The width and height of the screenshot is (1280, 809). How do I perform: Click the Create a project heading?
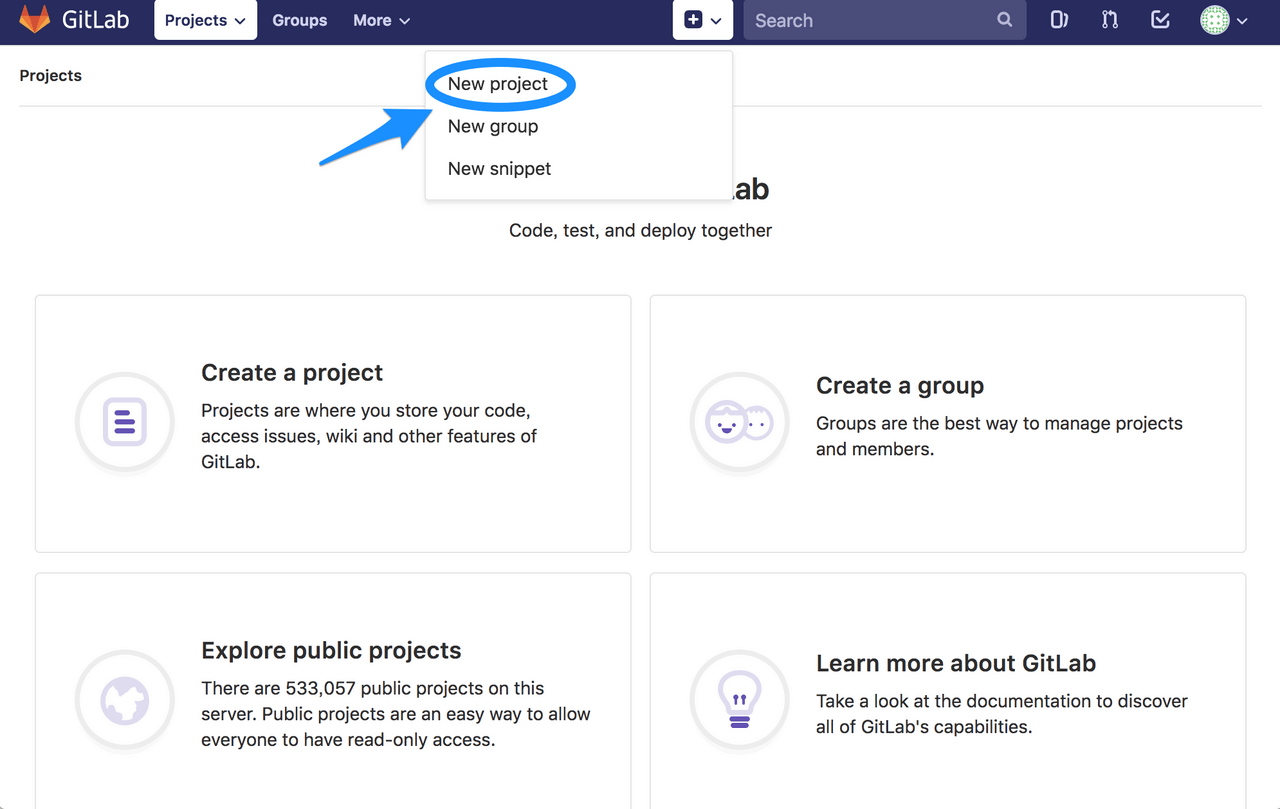292,373
